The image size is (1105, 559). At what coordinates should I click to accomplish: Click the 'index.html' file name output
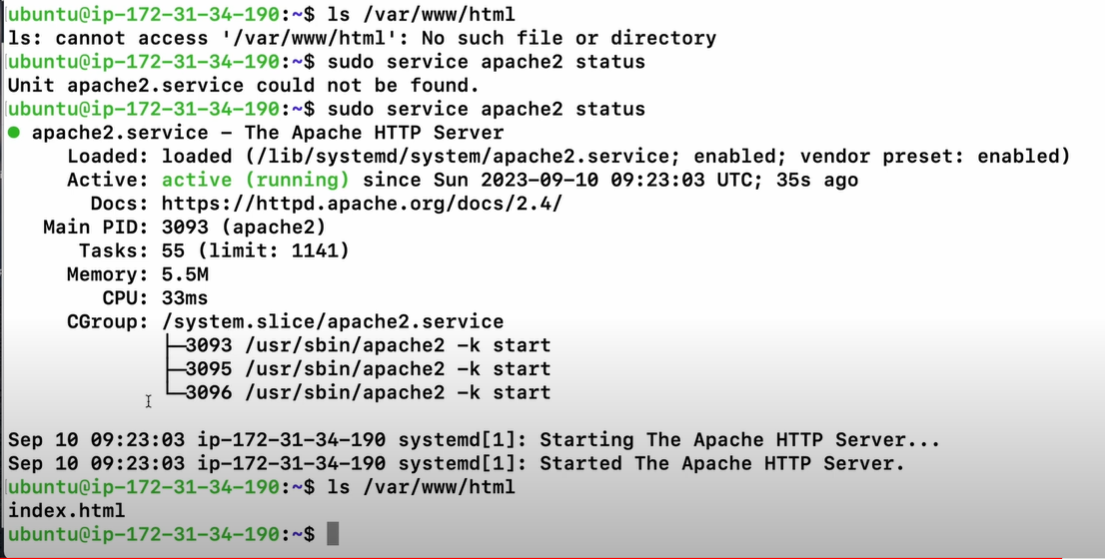point(66,510)
